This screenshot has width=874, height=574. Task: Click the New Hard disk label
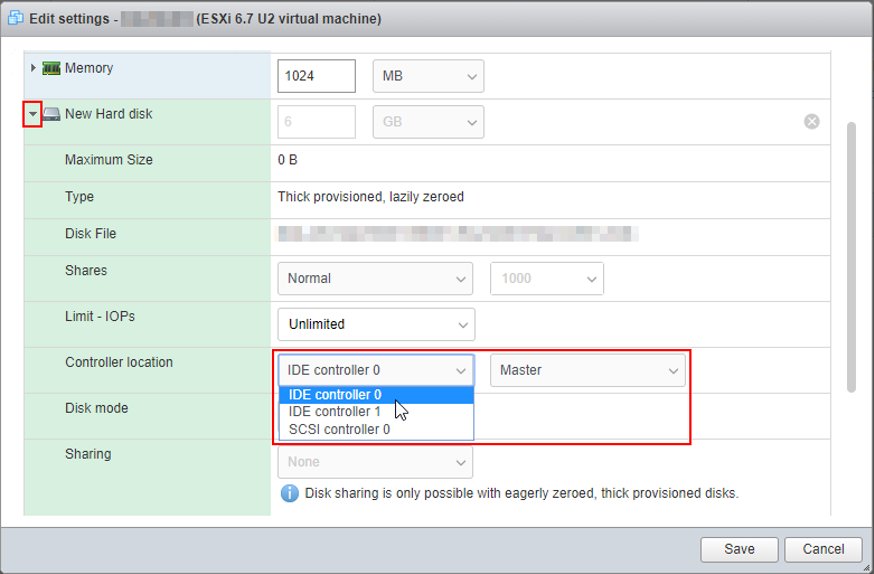pos(109,114)
